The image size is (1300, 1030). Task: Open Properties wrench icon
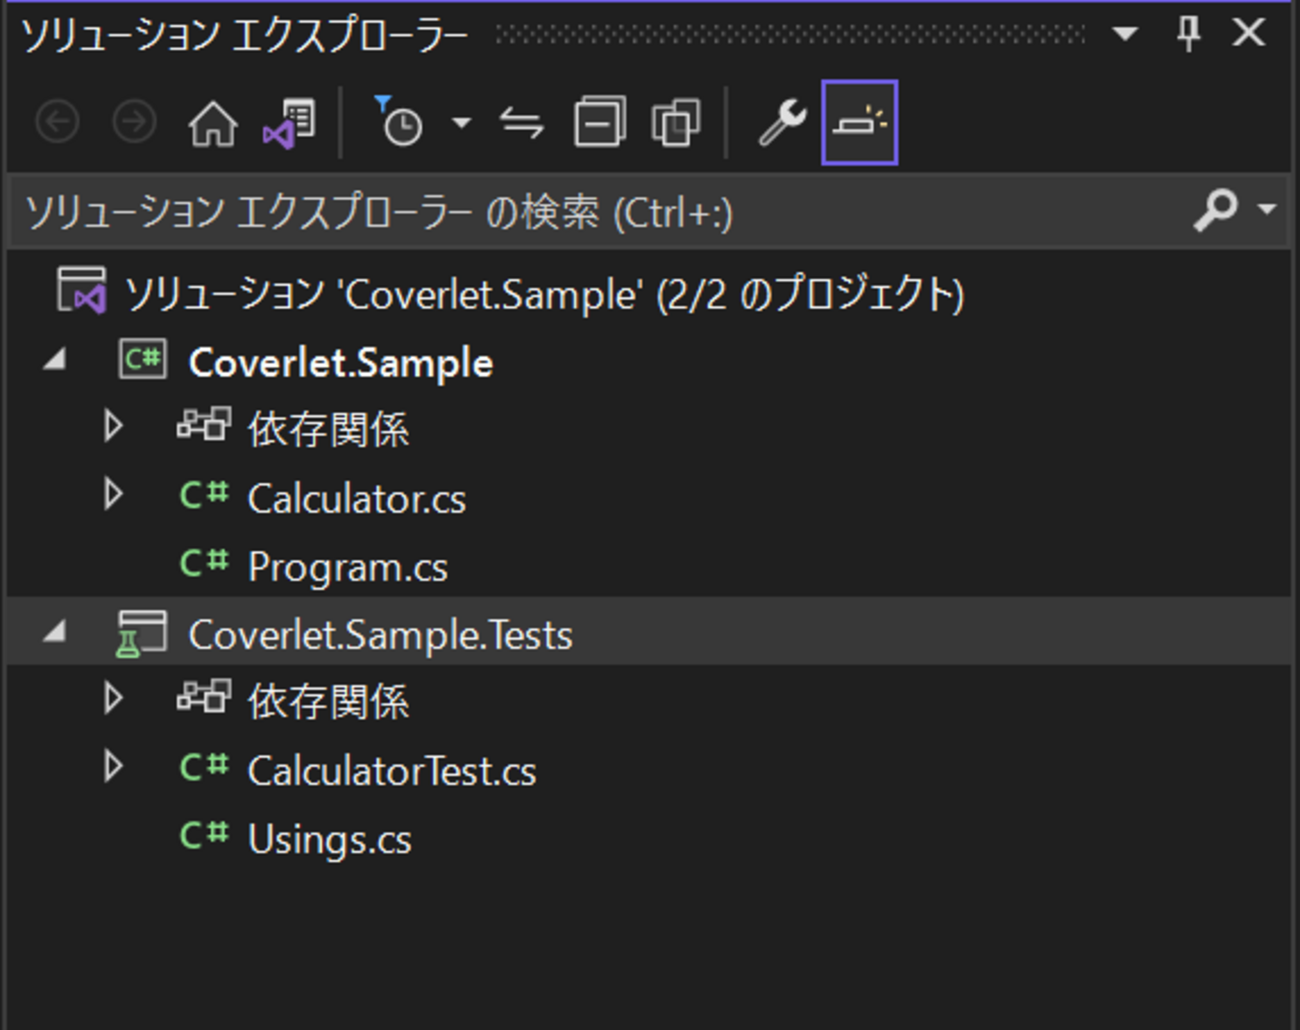(x=782, y=124)
